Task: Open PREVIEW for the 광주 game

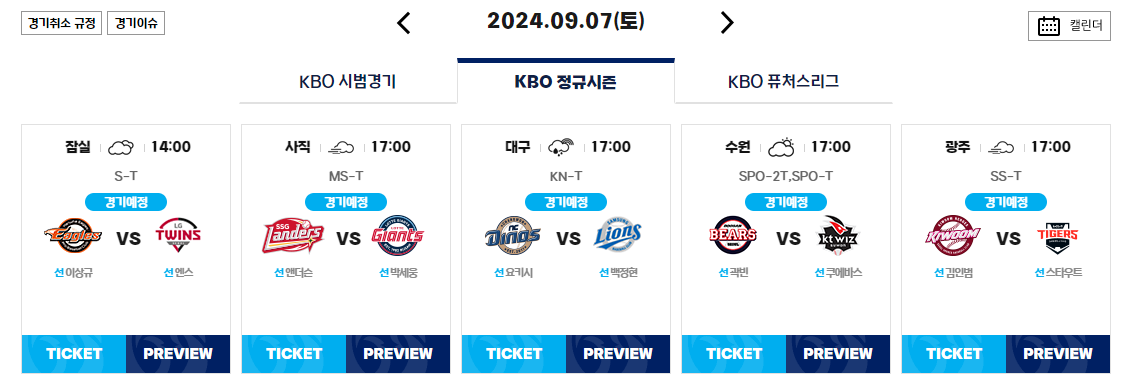Action: coord(1057,354)
